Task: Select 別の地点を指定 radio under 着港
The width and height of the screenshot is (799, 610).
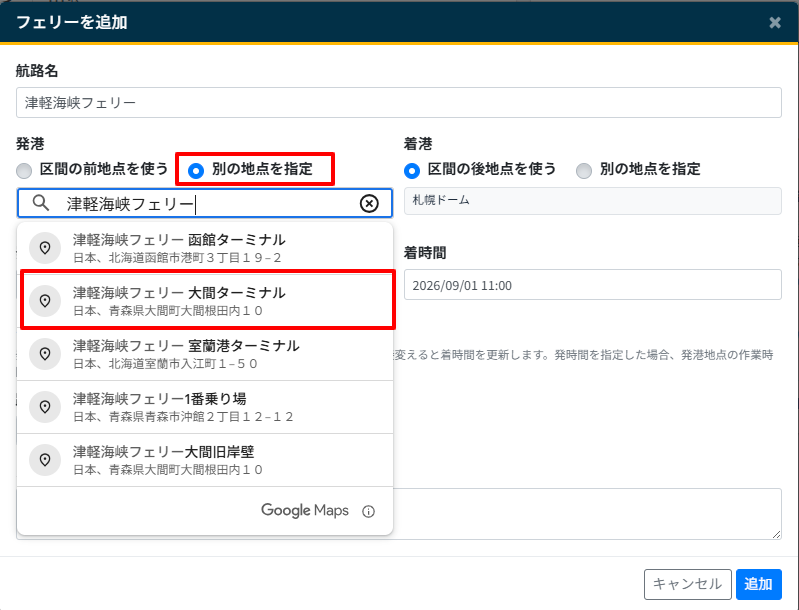Action: click(584, 170)
